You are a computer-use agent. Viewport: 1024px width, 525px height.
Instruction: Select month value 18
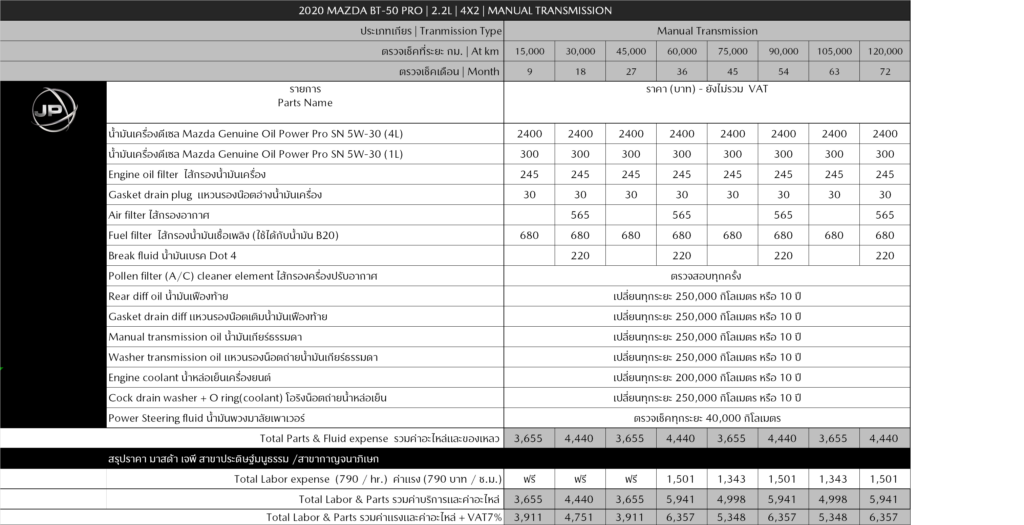580,71
